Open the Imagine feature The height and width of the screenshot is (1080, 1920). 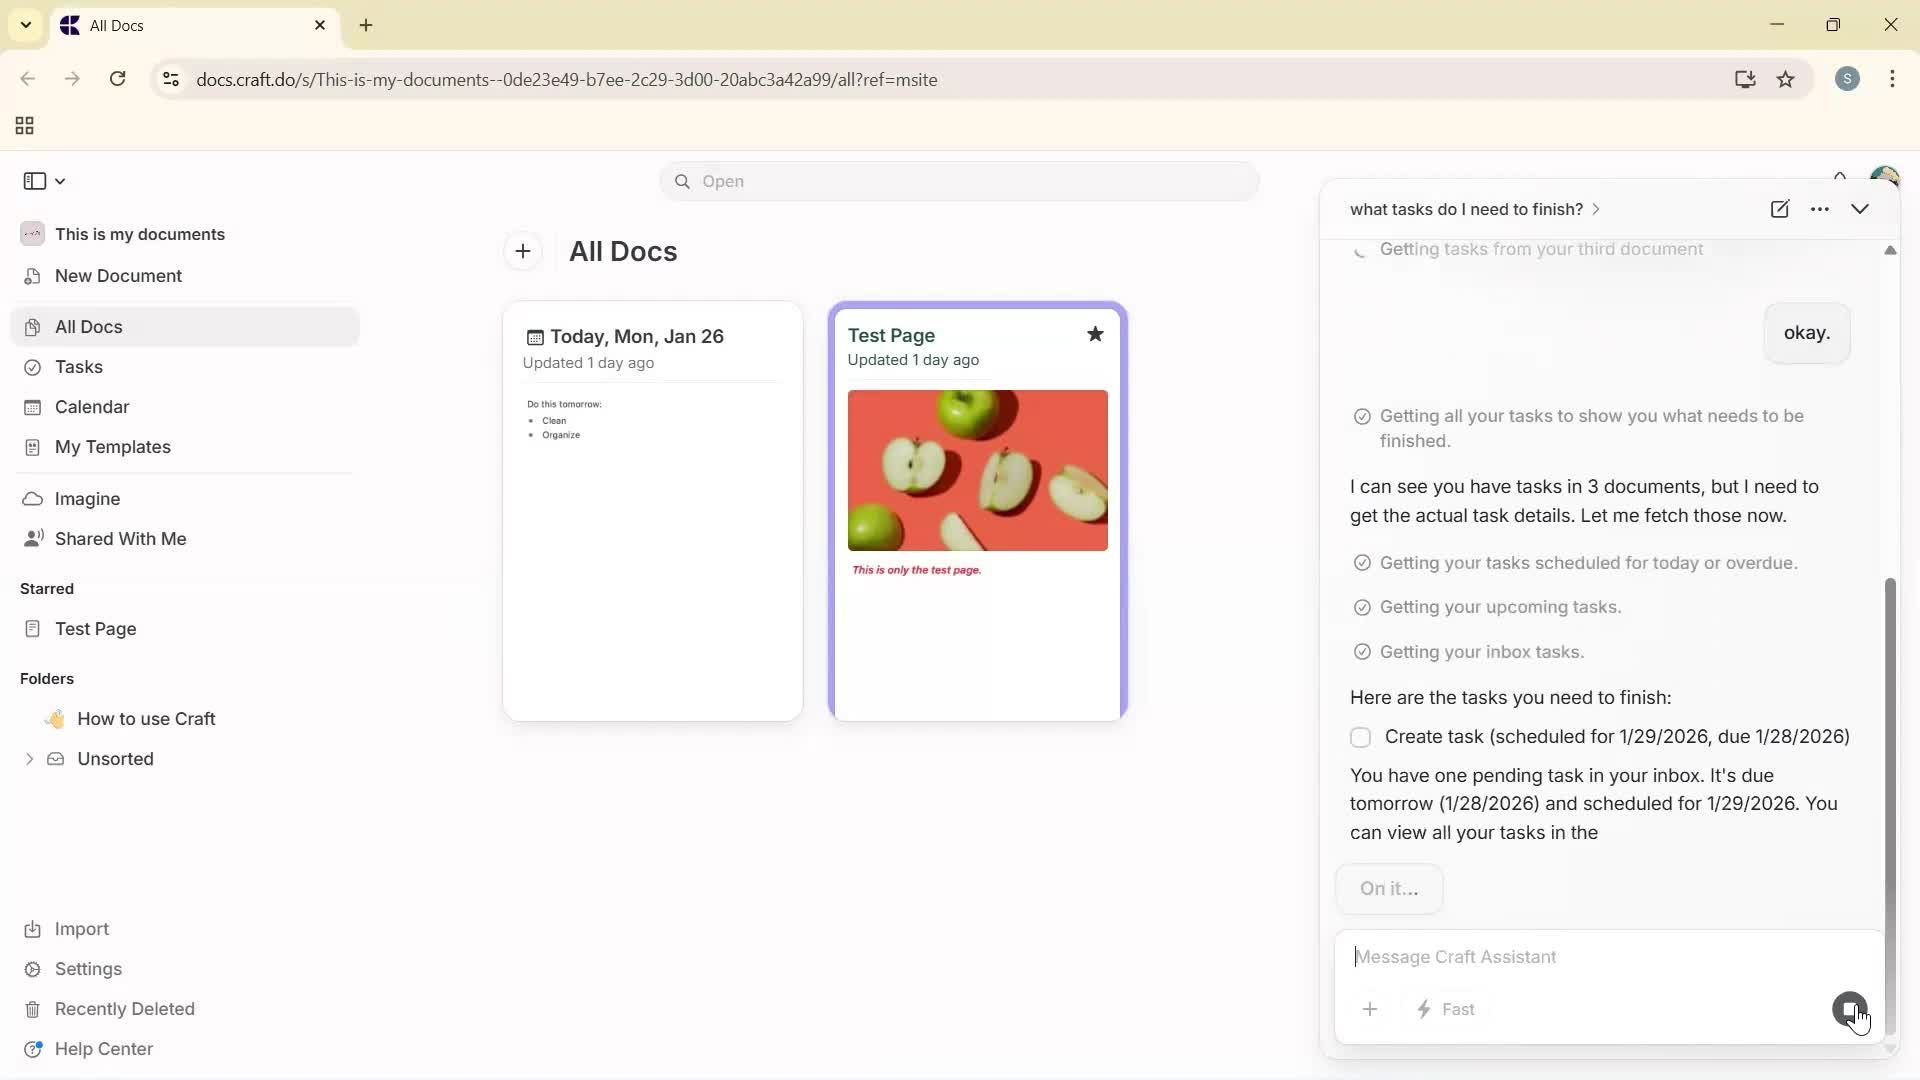(x=87, y=498)
